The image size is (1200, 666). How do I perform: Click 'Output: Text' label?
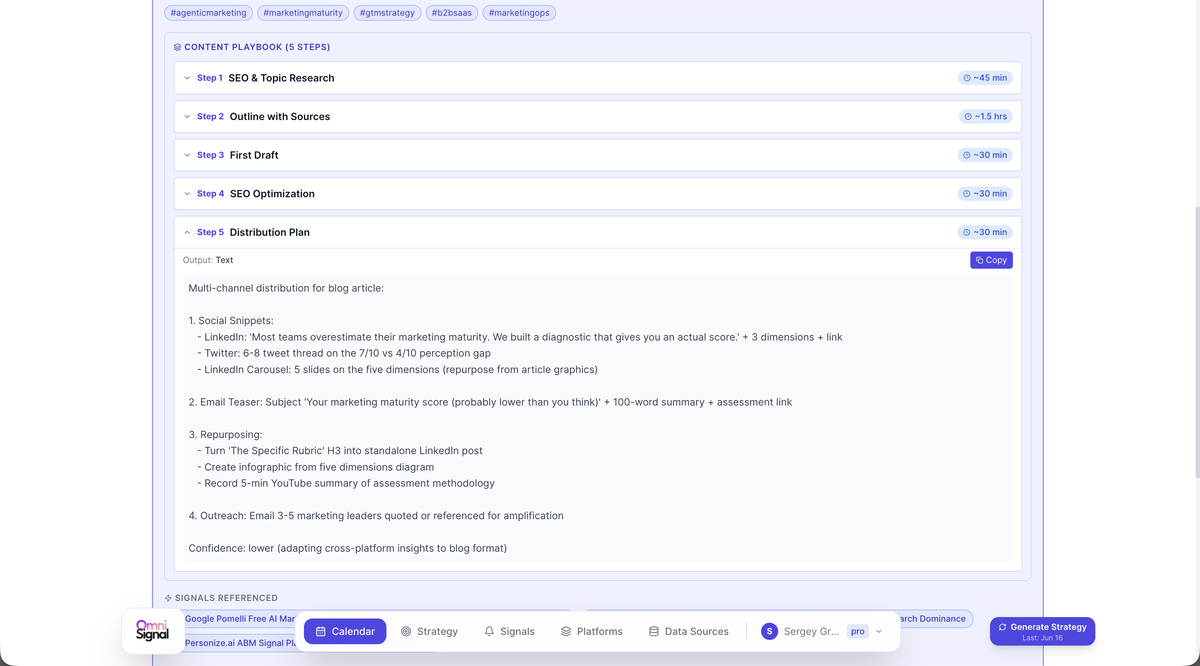[208, 260]
